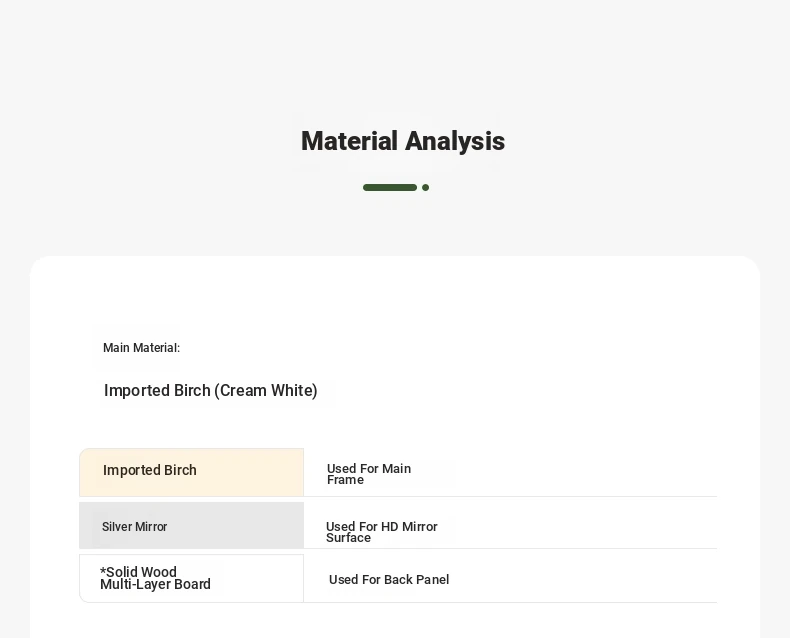
Task: Click the green divider bar under heading
Action: coord(390,187)
